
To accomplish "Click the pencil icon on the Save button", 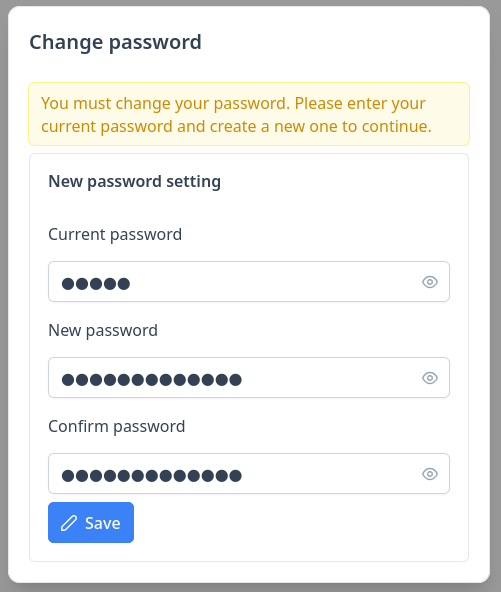I will 69,523.
